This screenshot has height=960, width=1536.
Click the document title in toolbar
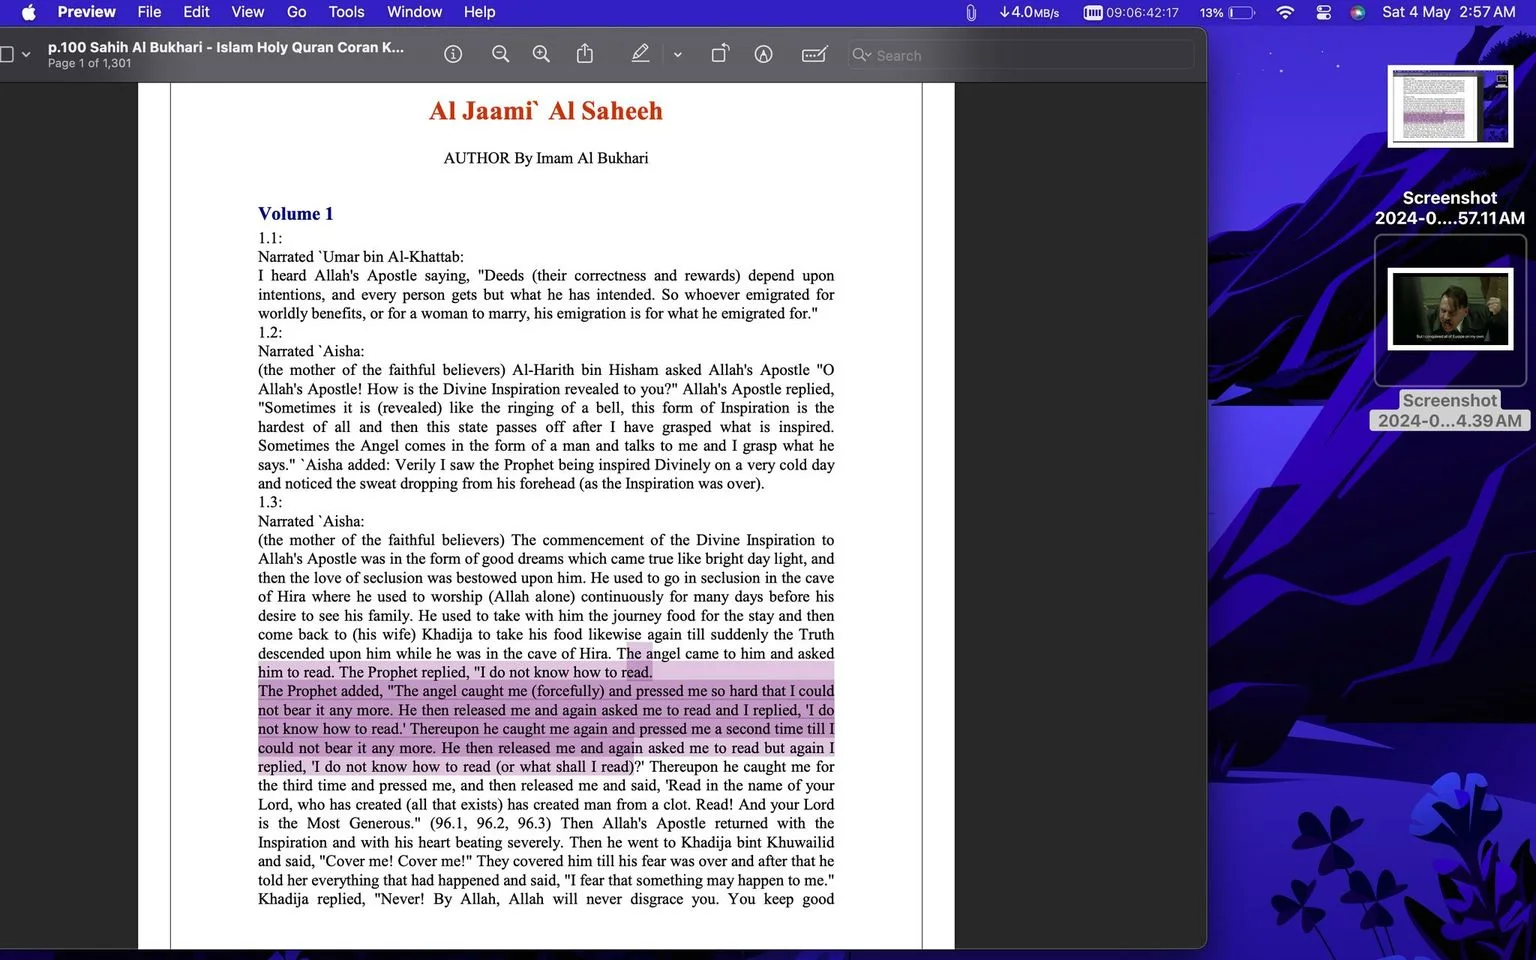(226, 47)
